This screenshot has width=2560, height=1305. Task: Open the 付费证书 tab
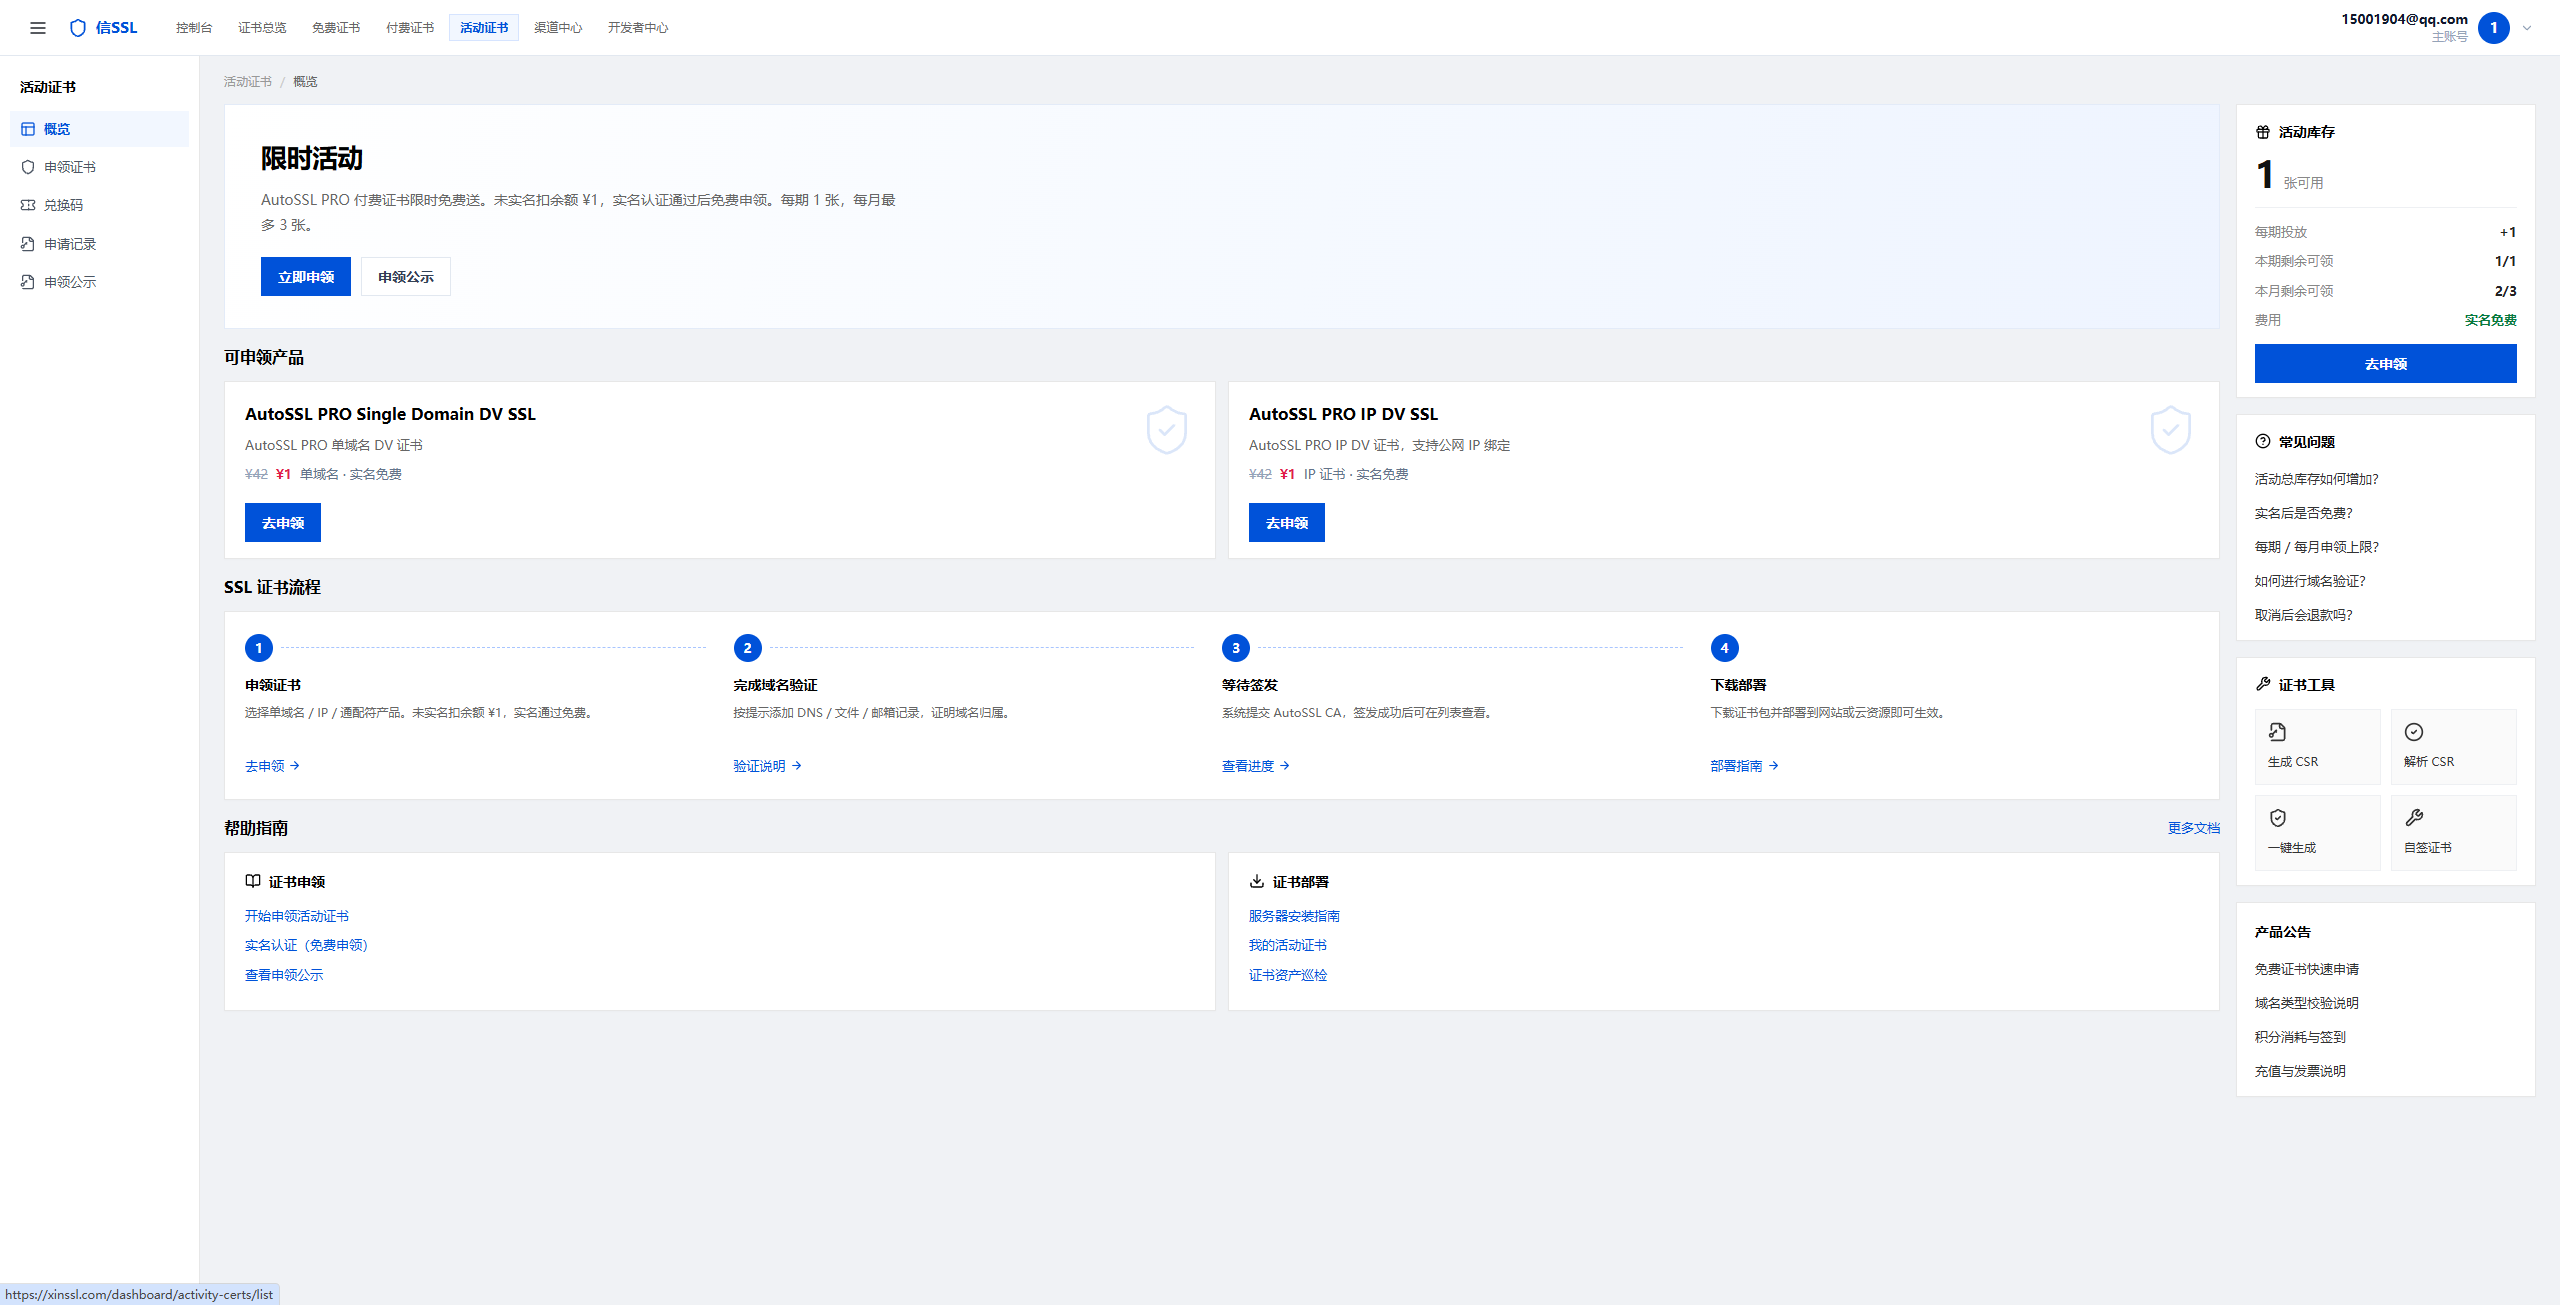[410, 28]
